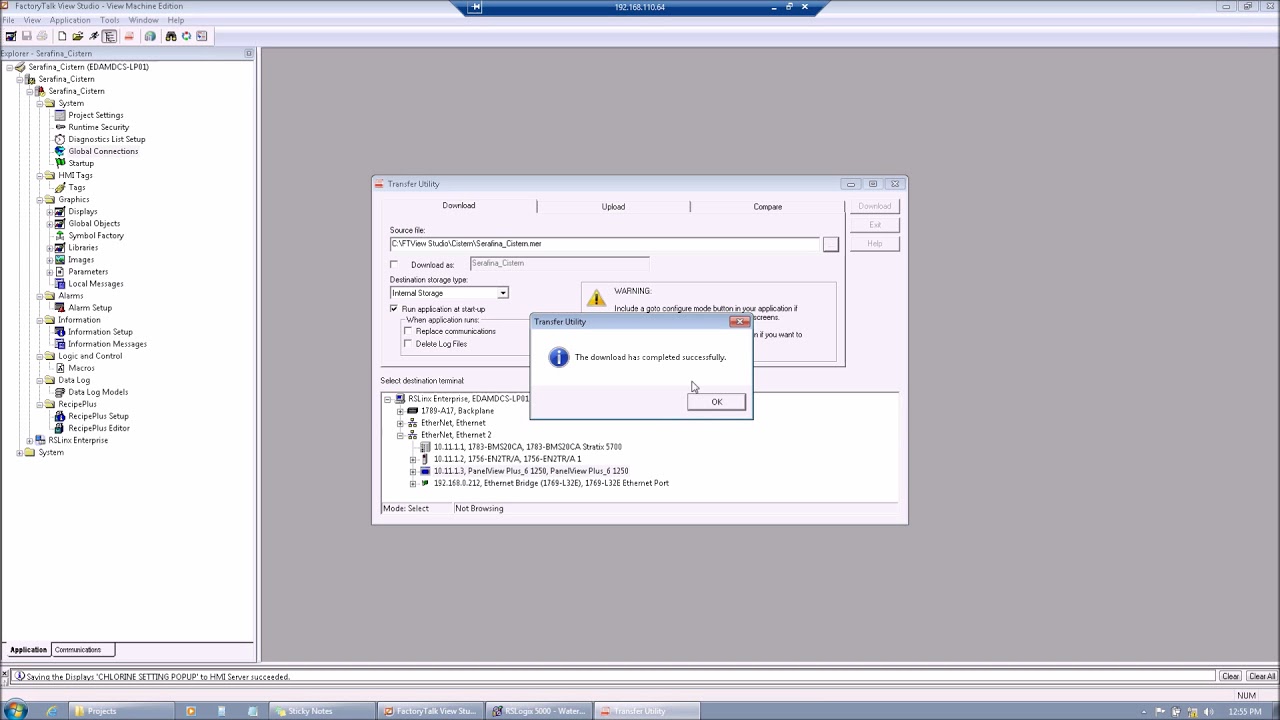Click the media player taskbar icon

(191, 711)
